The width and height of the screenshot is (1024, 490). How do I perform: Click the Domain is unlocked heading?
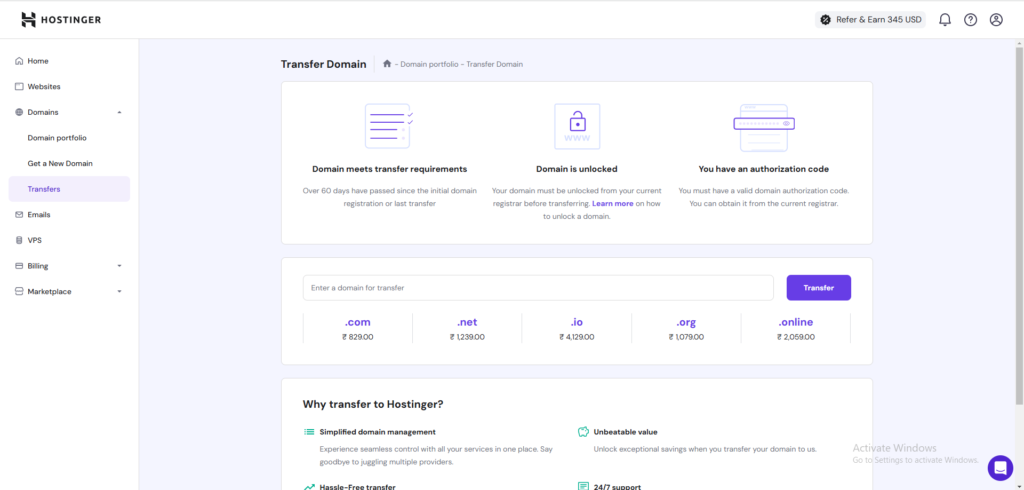(577, 169)
